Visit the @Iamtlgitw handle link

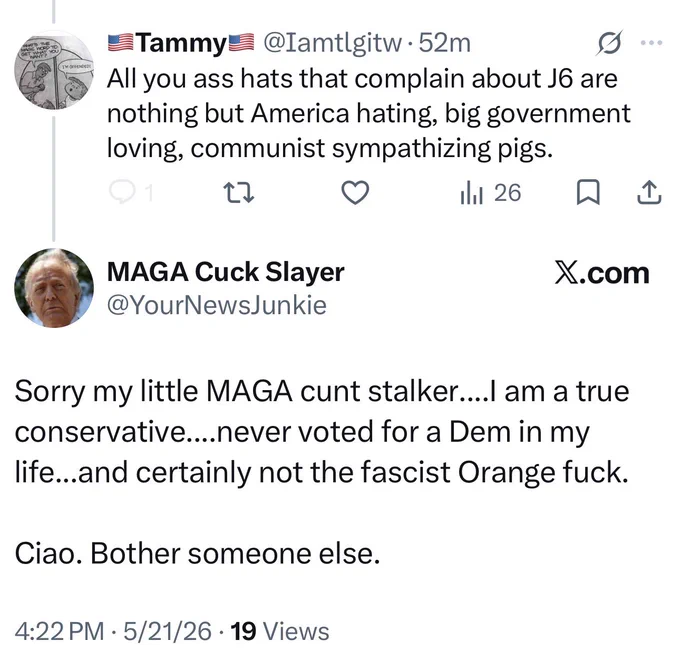(333, 43)
